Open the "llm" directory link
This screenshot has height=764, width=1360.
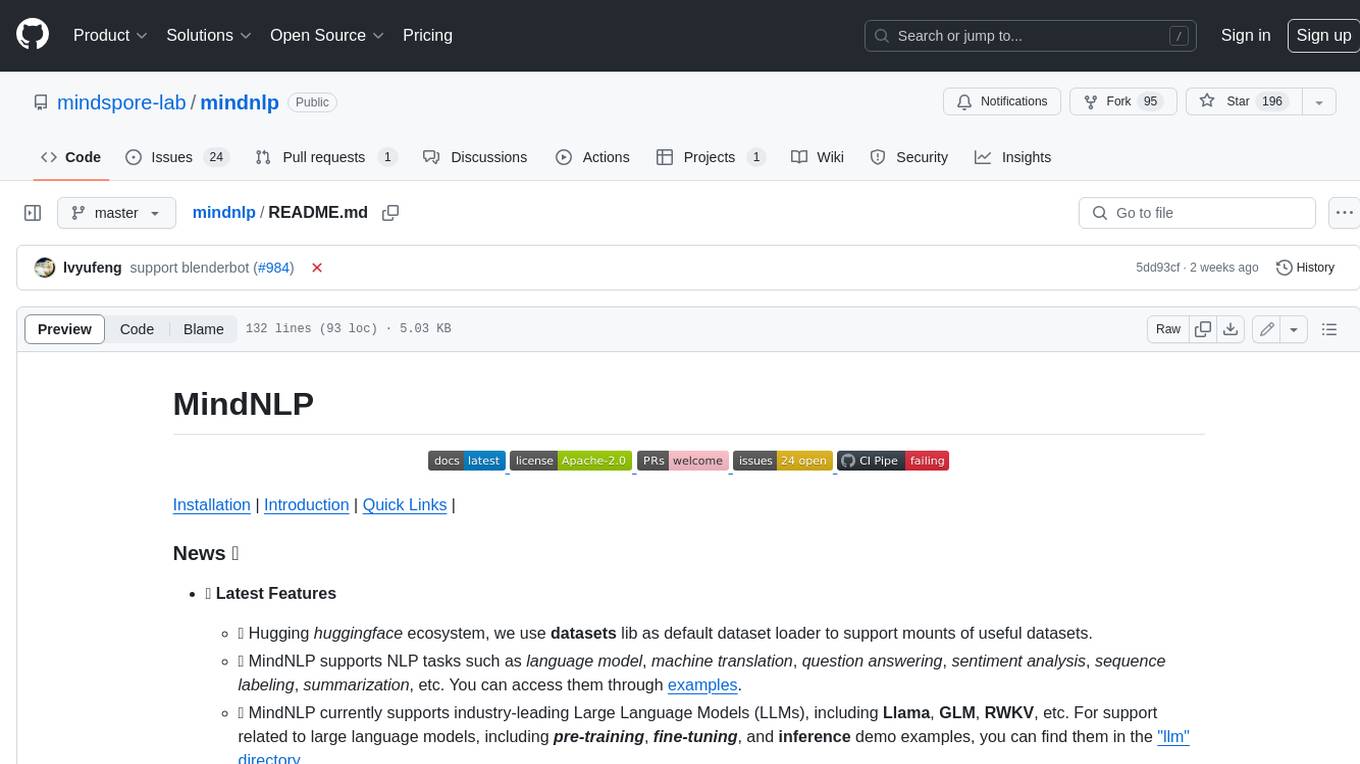pos(1173,737)
